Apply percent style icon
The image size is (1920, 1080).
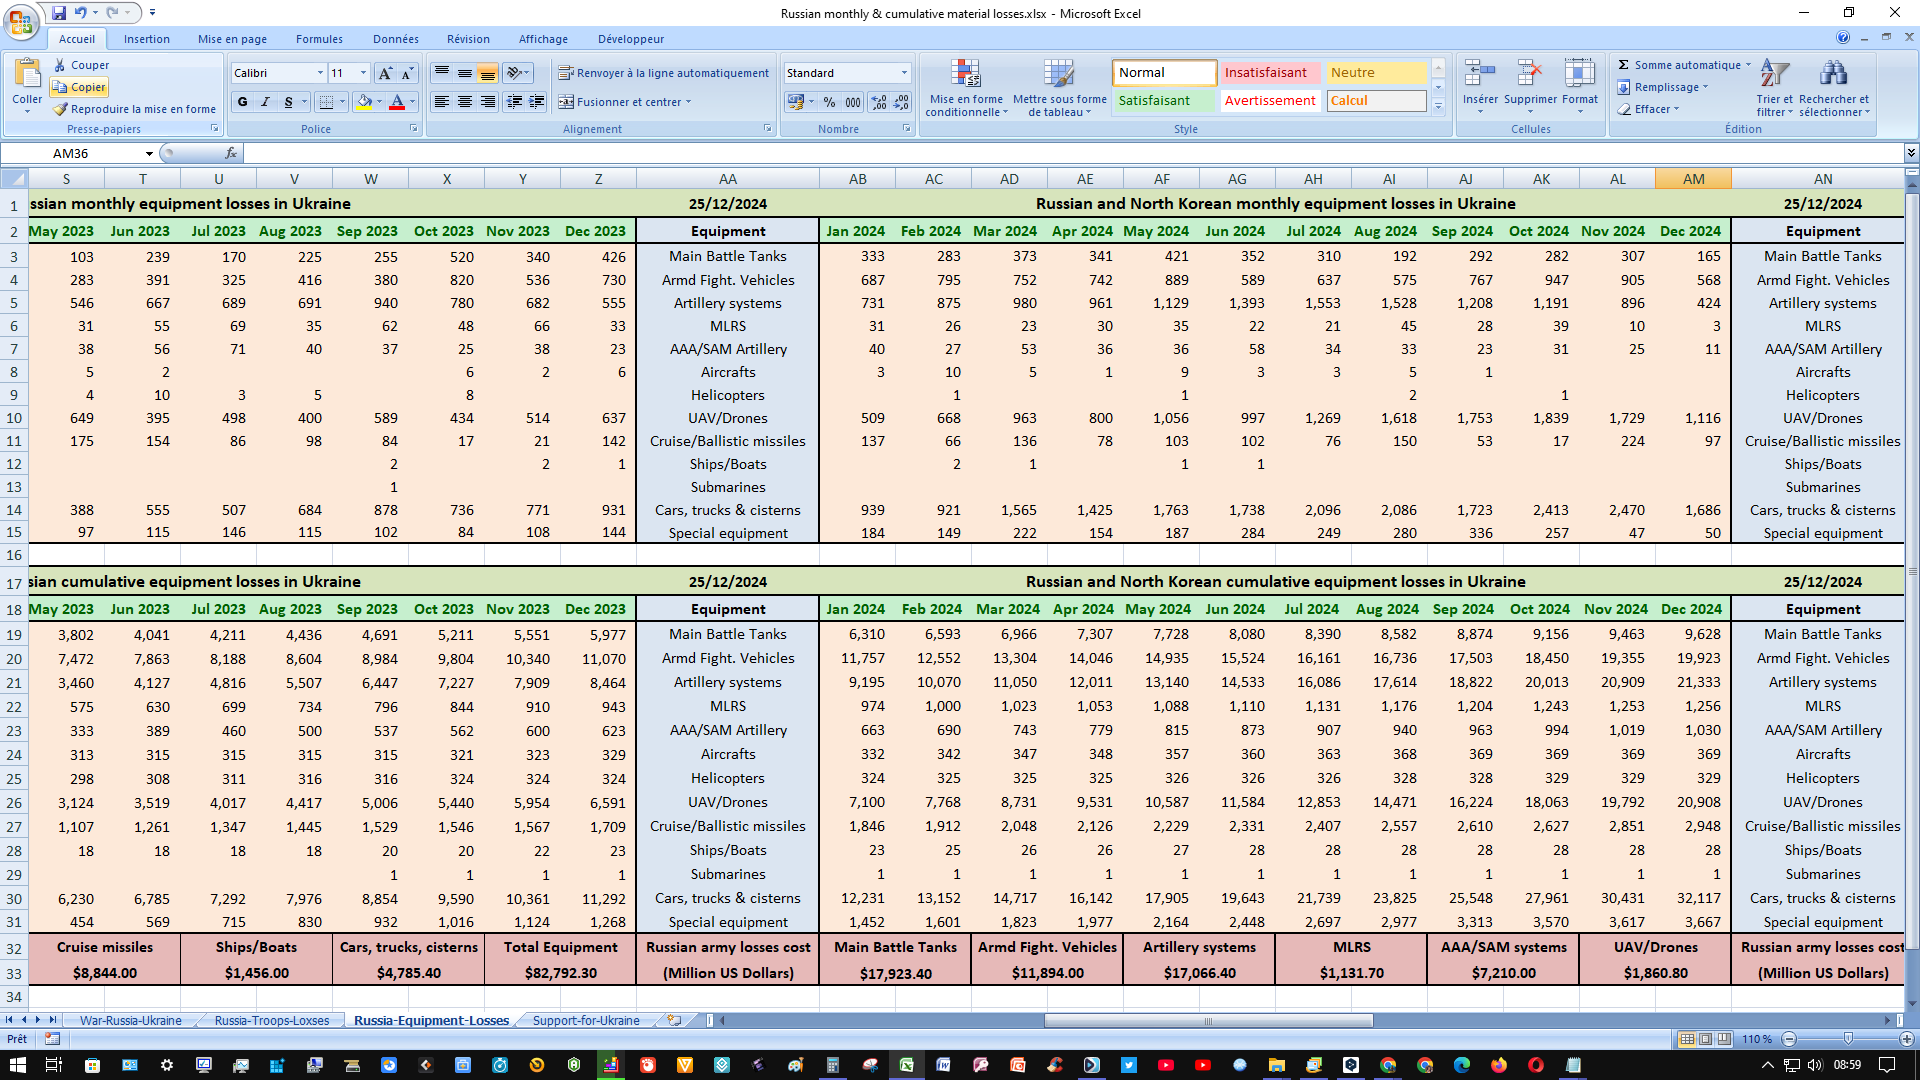(x=829, y=102)
